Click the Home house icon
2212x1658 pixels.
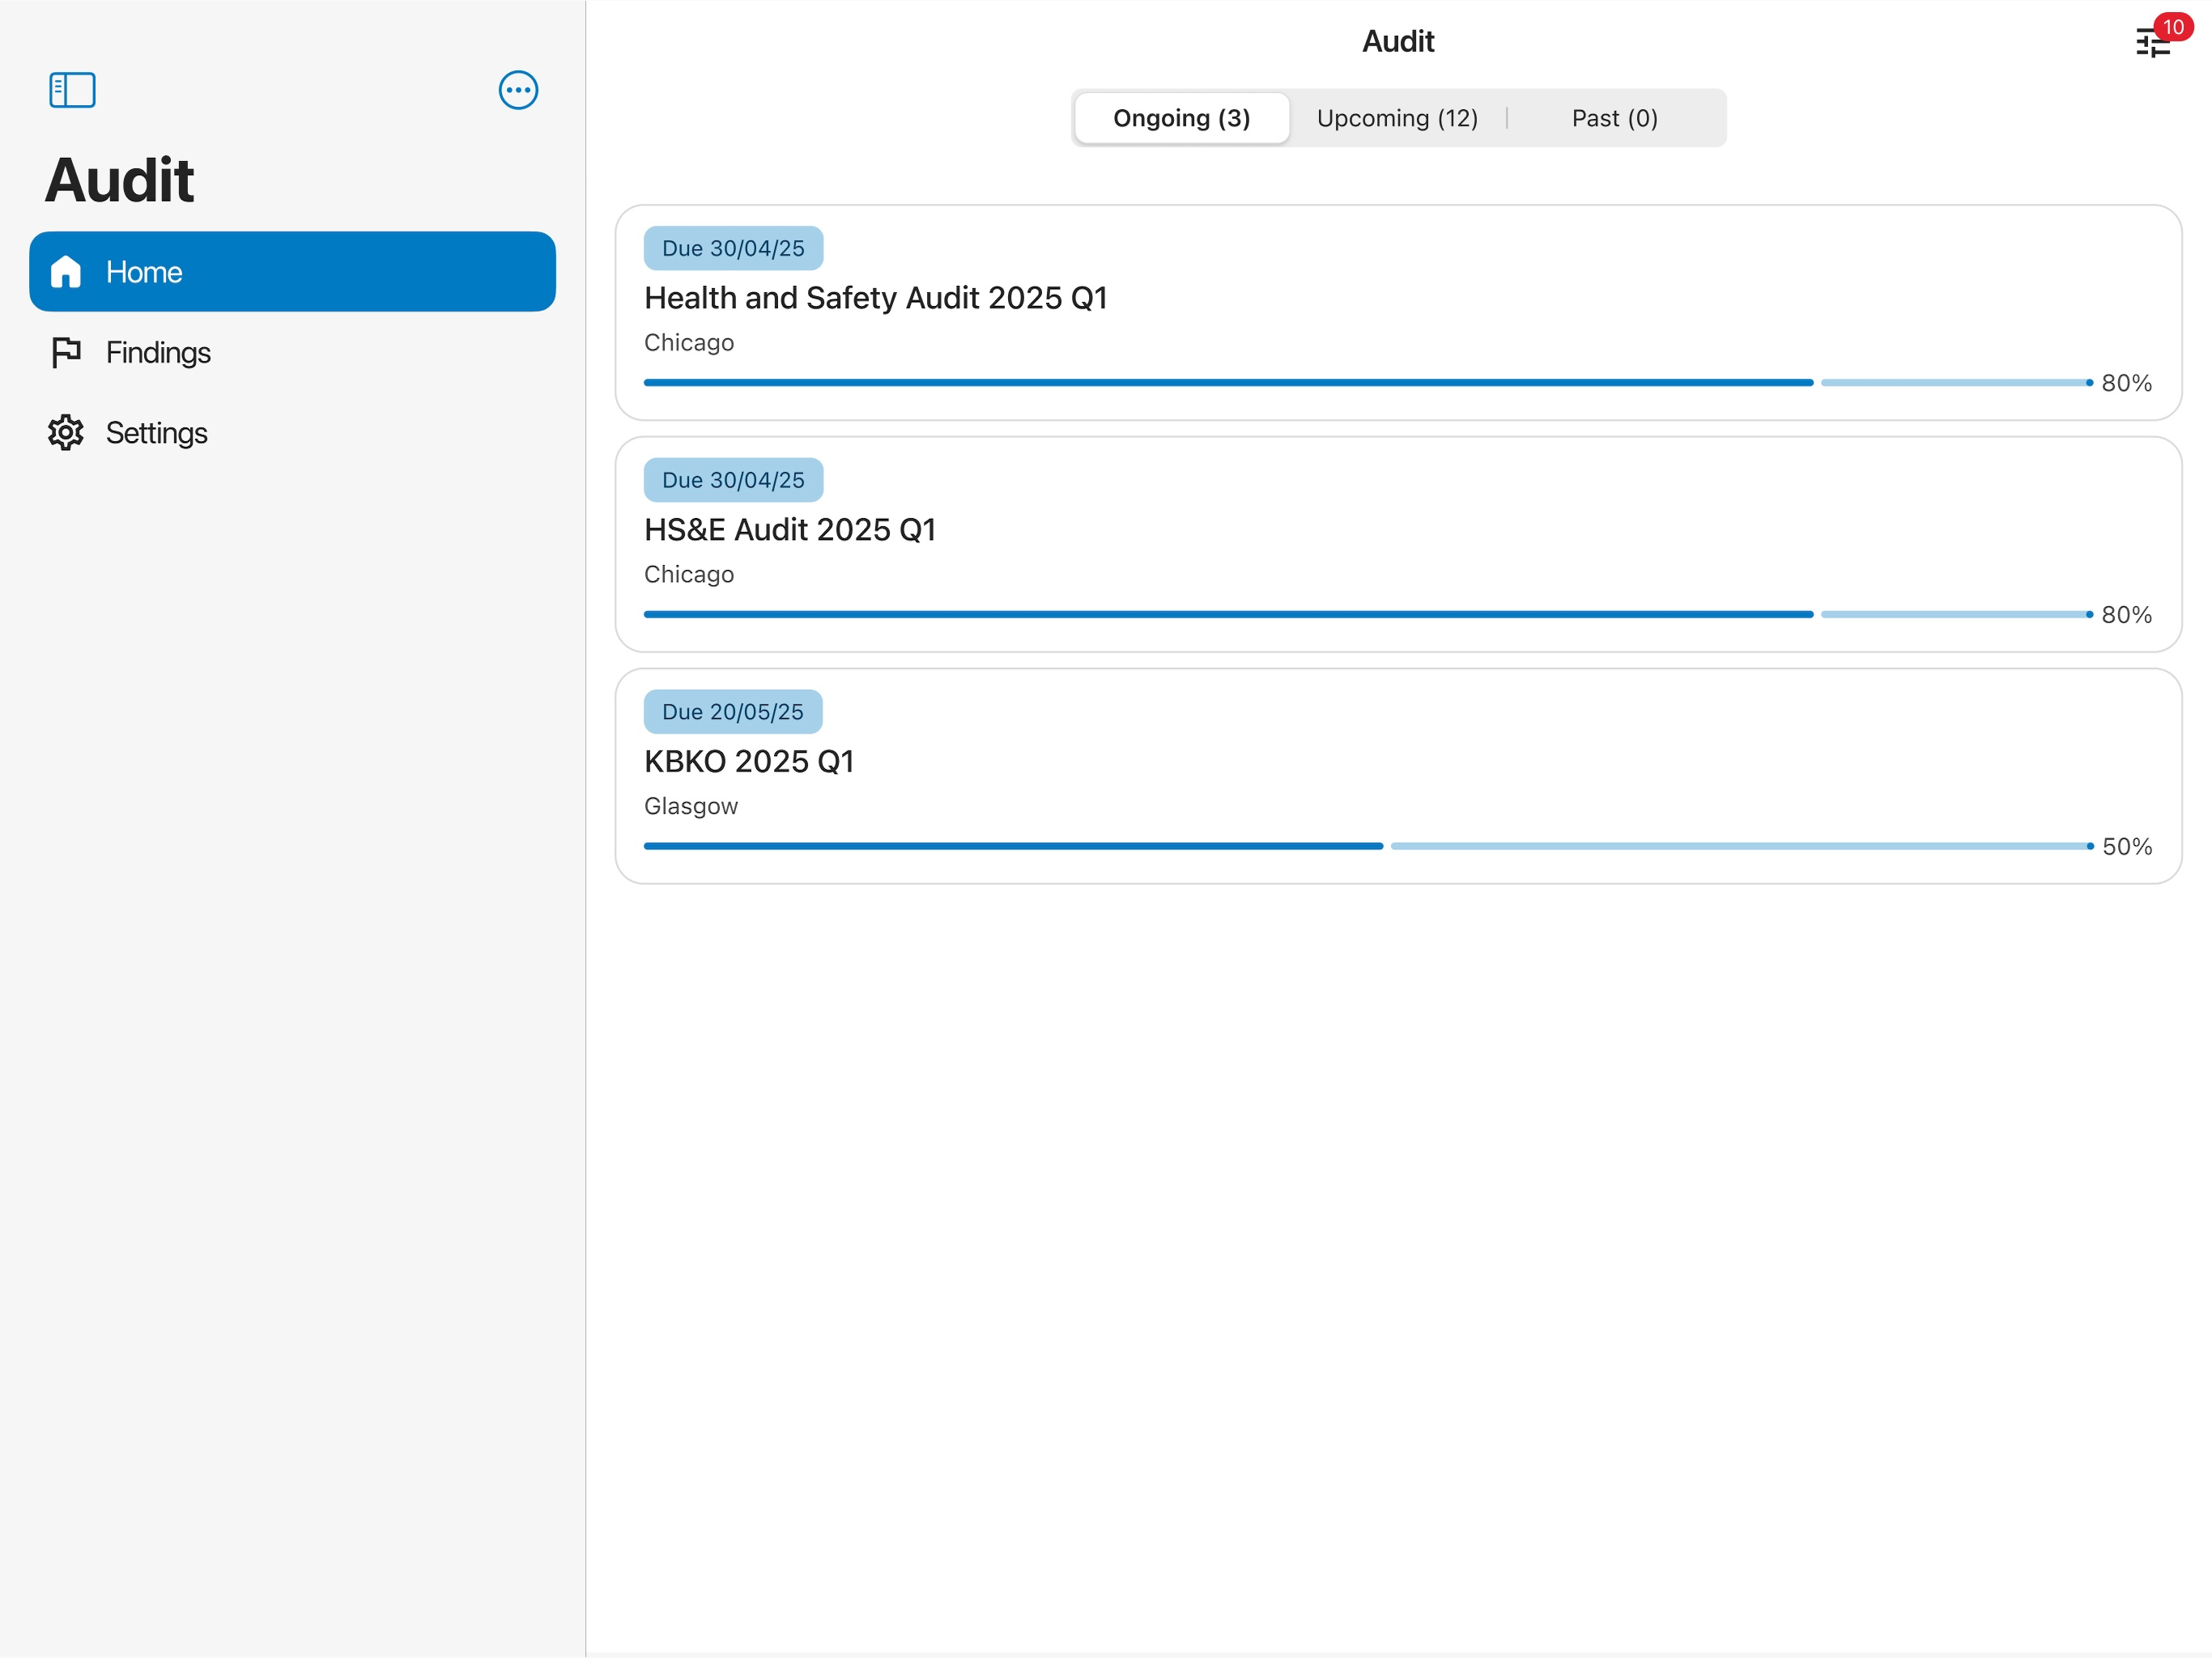[66, 271]
